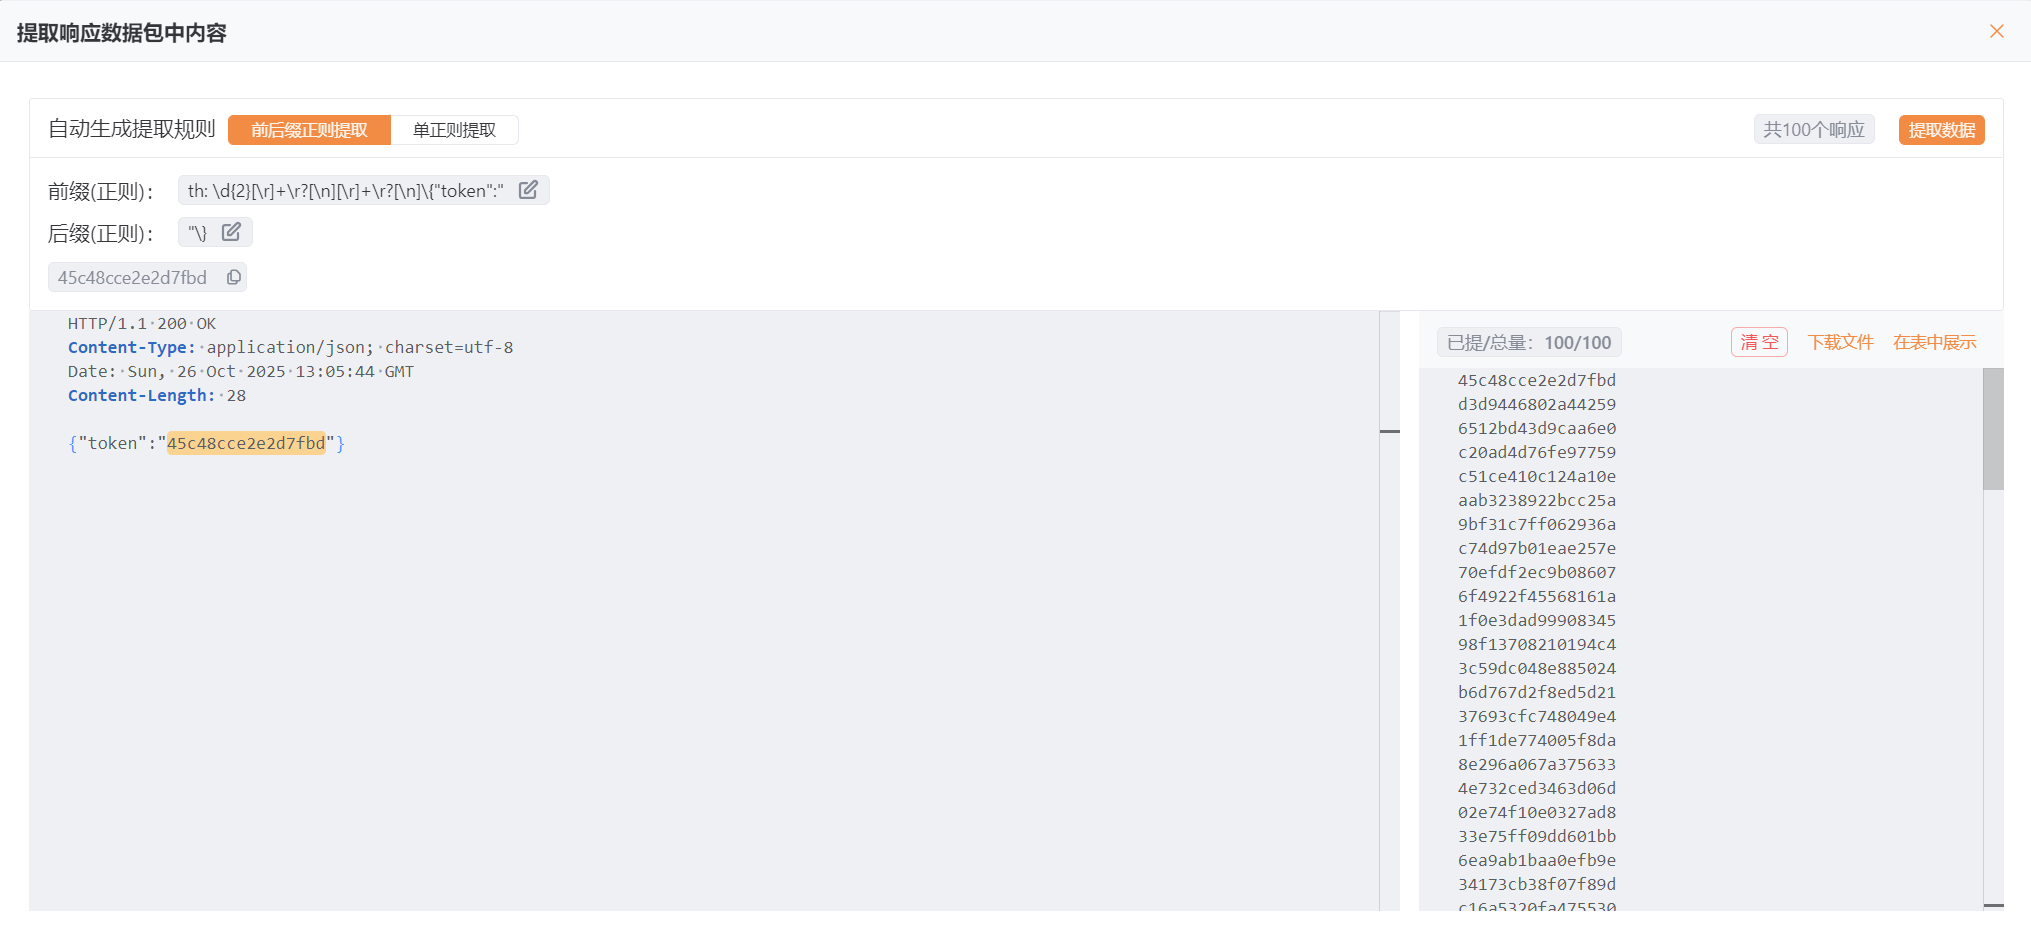This screenshot has height=942, width=2031.
Task: Select extracted result 34173cb38f07f89d
Action: 1536,884
